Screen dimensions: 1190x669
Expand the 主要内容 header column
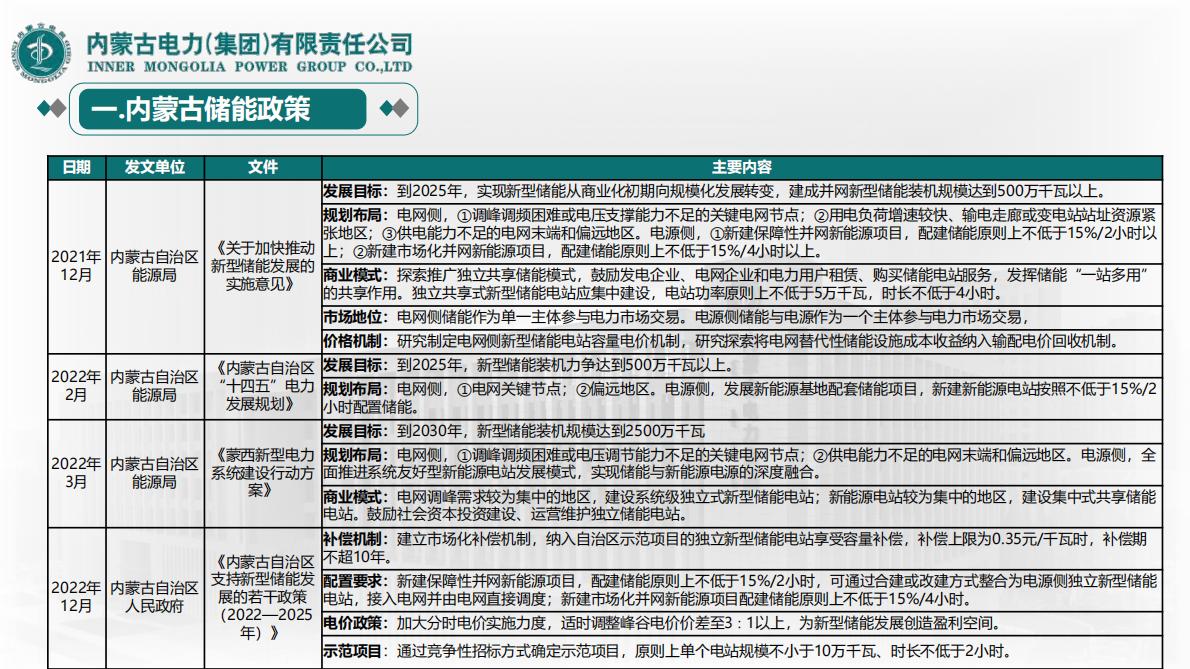(744, 168)
